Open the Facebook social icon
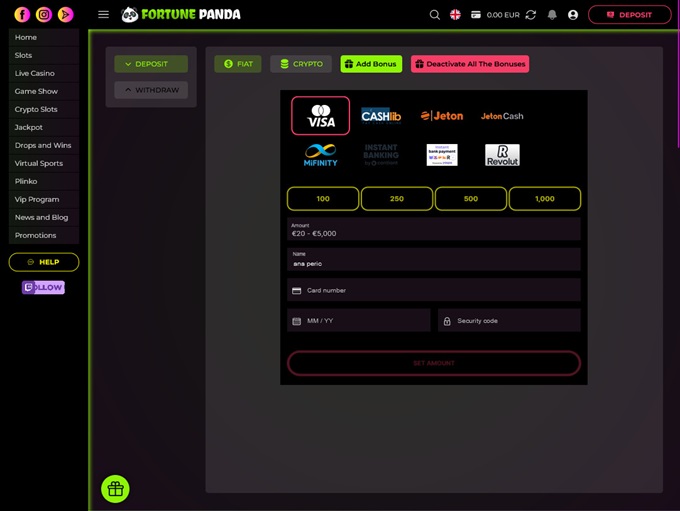Viewport: 680px width, 511px height. coord(22,15)
